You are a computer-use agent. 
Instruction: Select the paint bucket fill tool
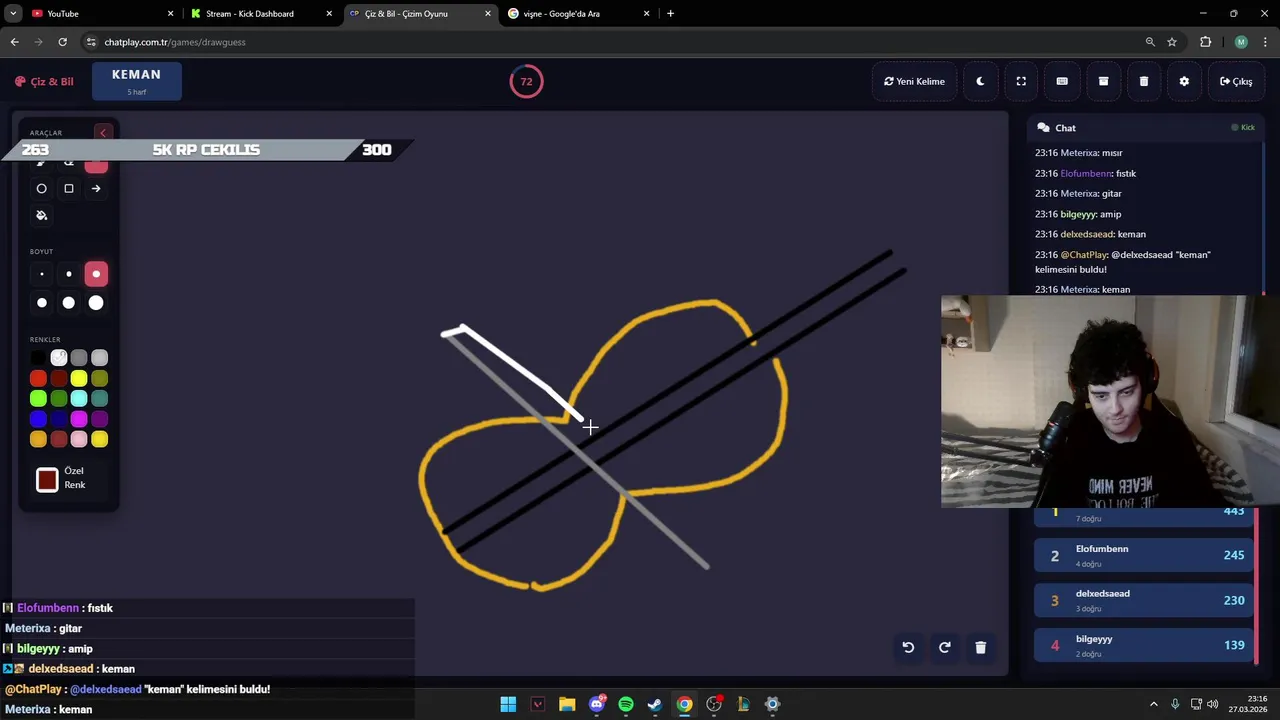[41, 215]
